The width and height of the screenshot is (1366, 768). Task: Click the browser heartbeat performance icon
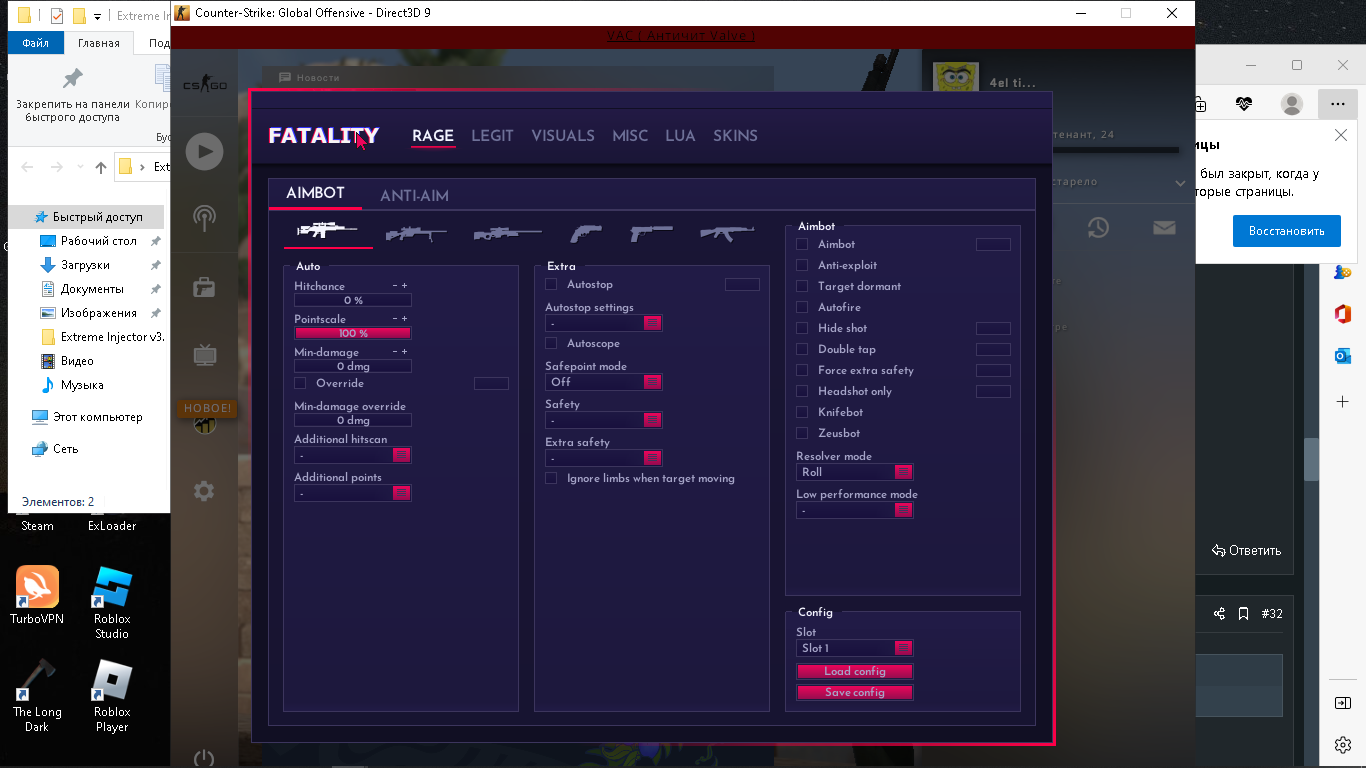1244,104
